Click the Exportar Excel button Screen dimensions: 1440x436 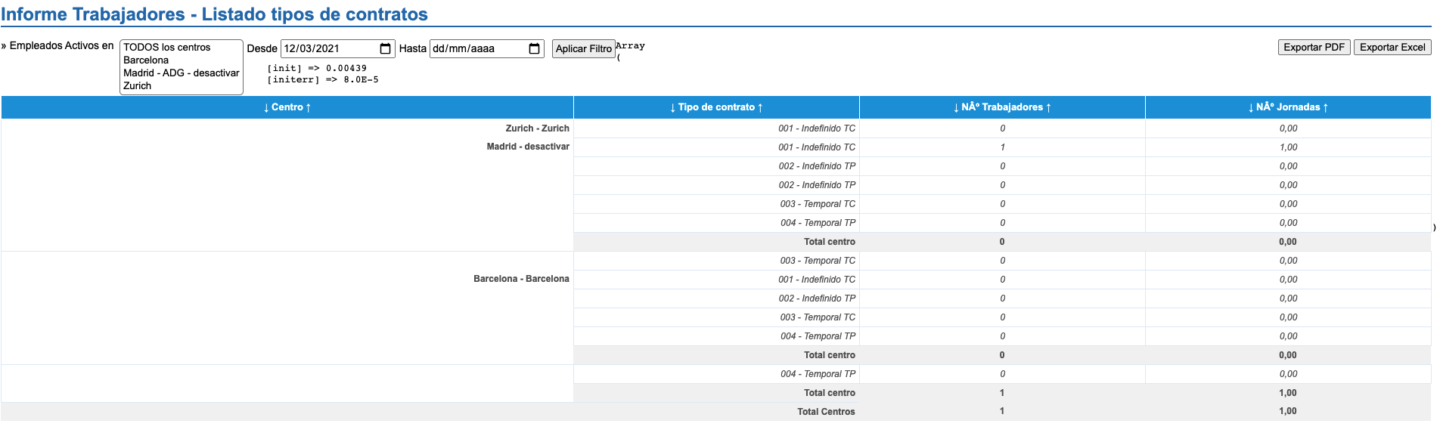pyautogui.click(x=1393, y=48)
